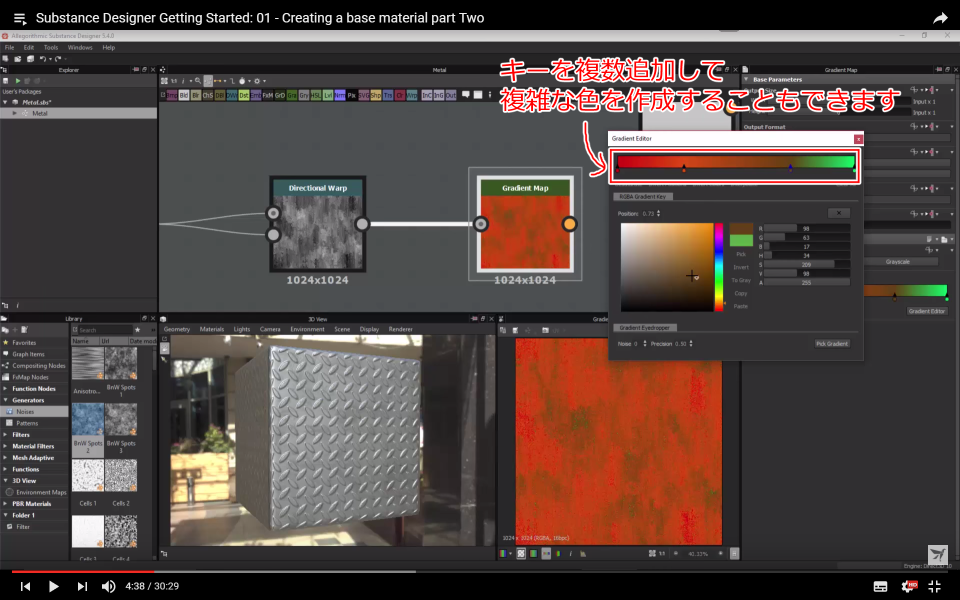Expand the PBR Materials library category
The height and width of the screenshot is (600, 960).
point(6,504)
